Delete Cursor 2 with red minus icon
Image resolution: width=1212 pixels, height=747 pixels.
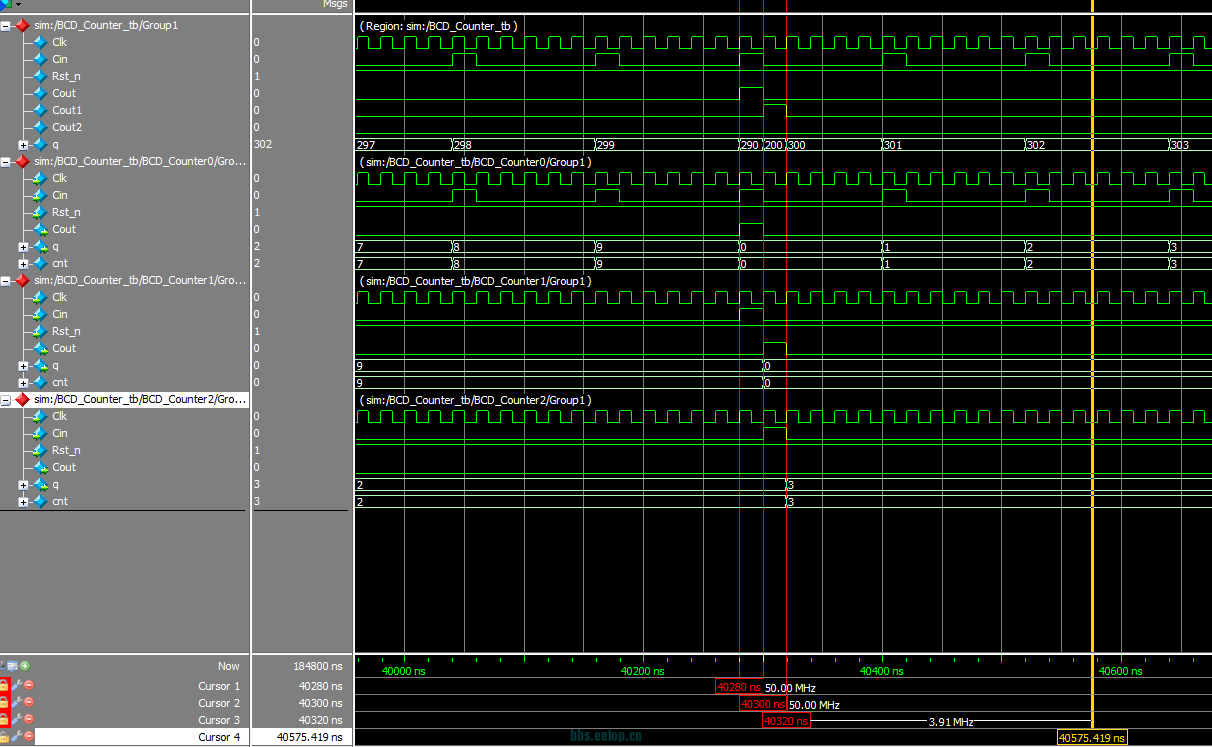click(29, 702)
